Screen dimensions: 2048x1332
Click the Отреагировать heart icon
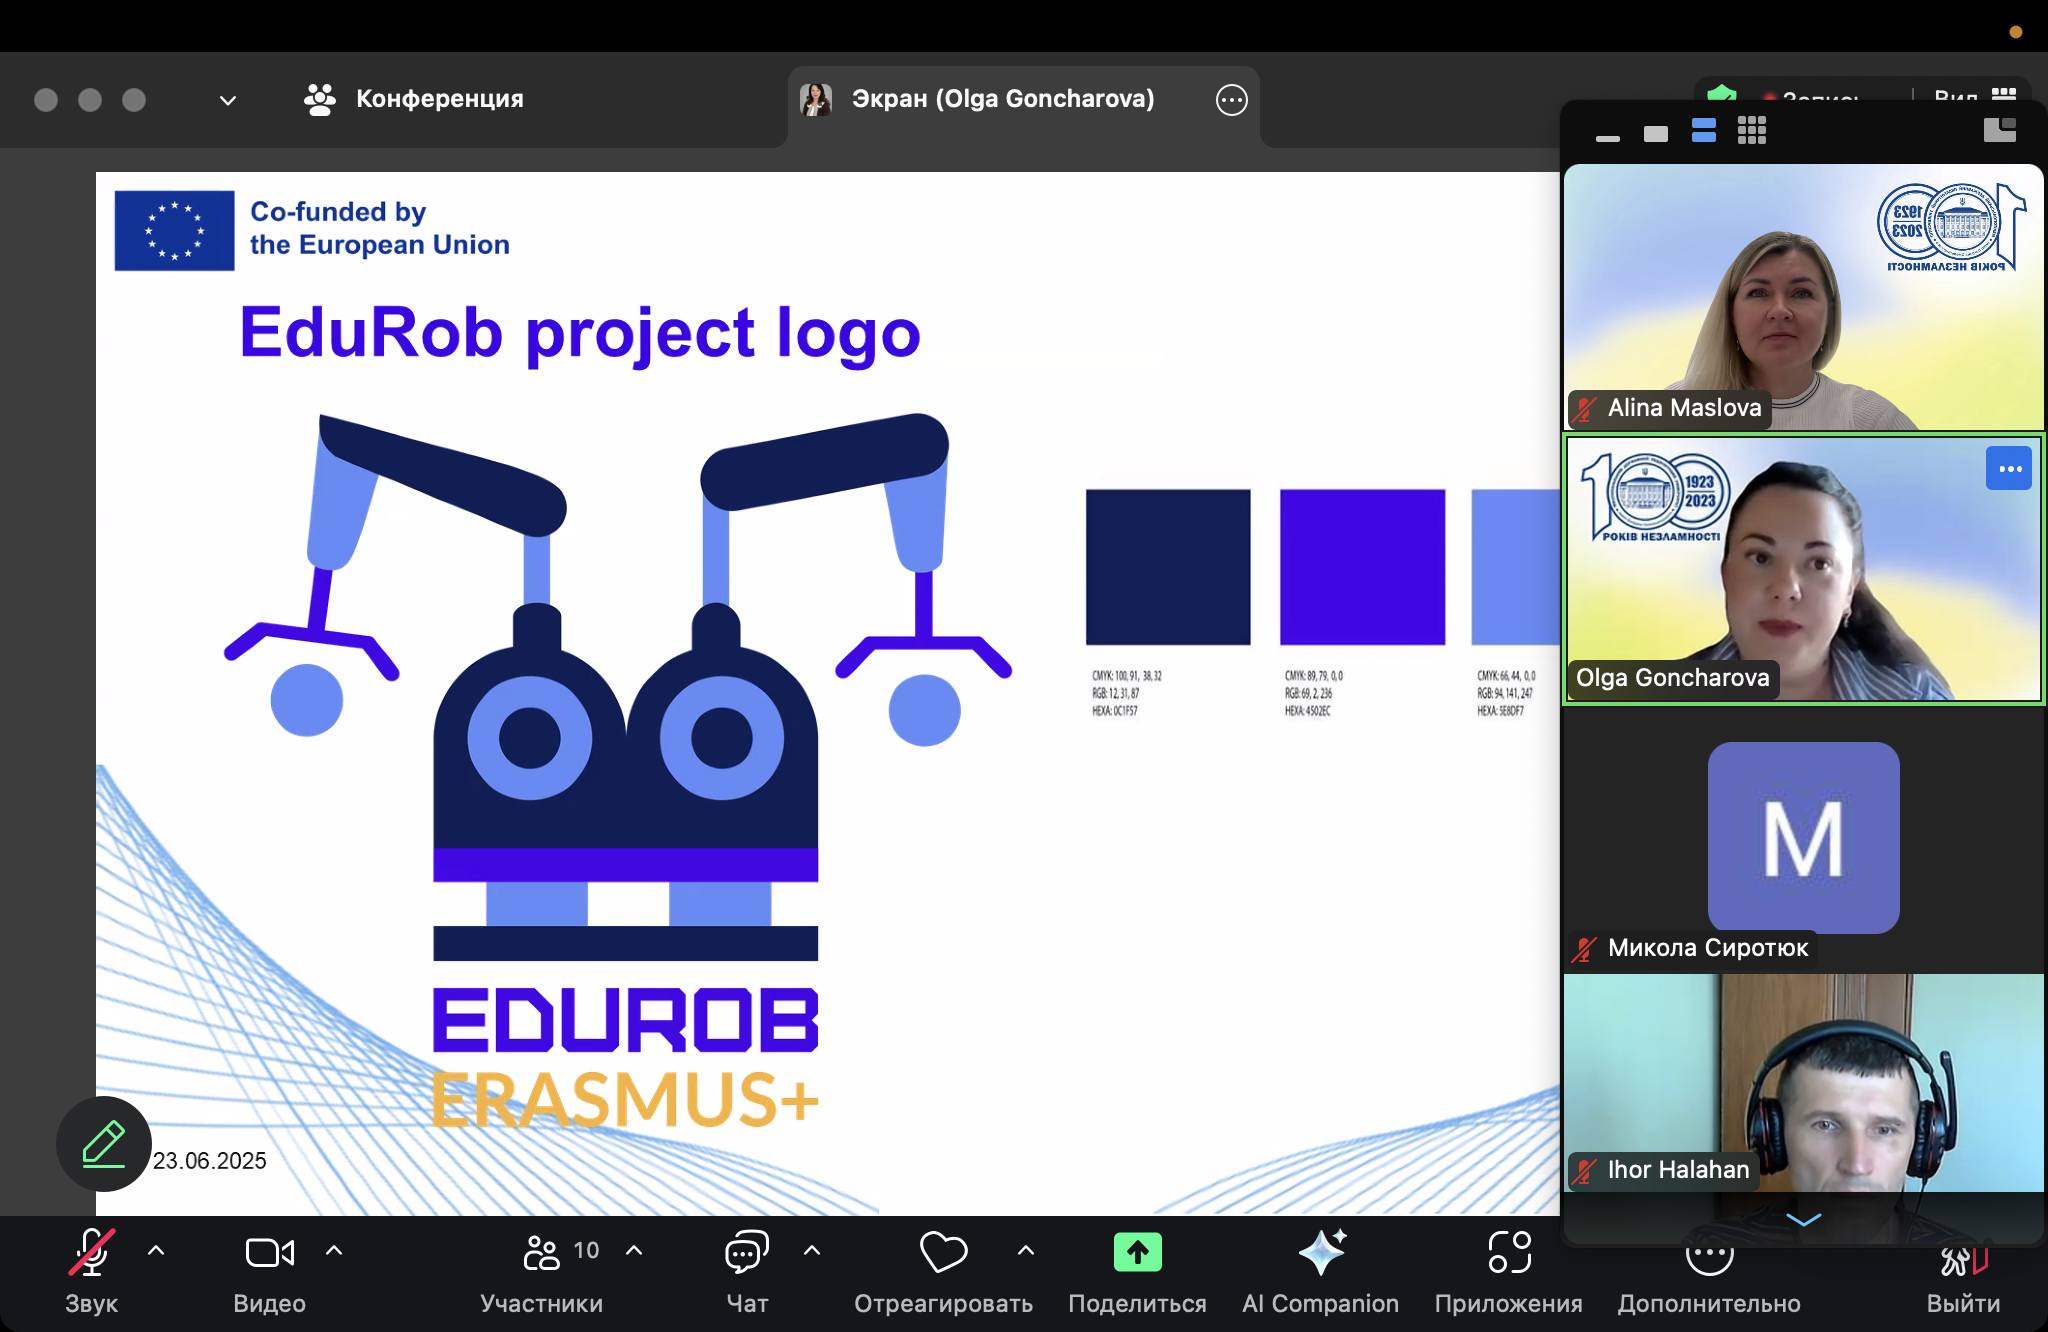(x=943, y=1254)
